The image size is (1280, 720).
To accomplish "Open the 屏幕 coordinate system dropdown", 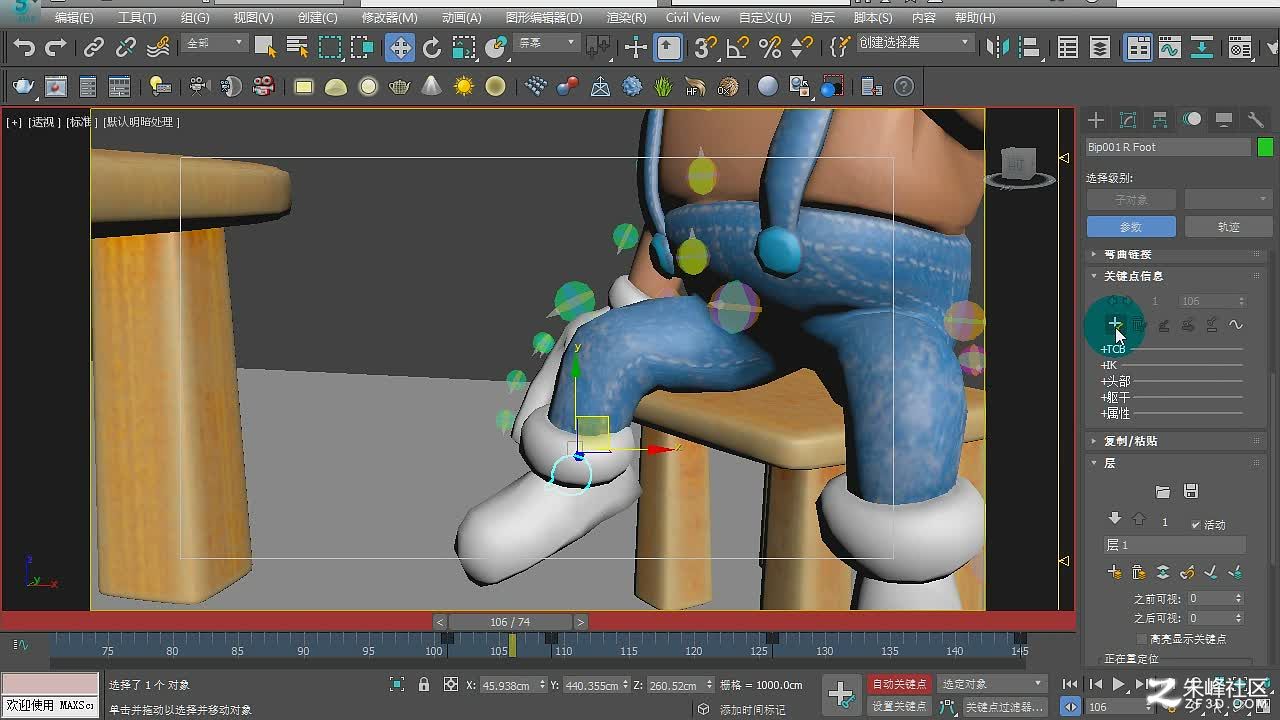I will (x=546, y=43).
